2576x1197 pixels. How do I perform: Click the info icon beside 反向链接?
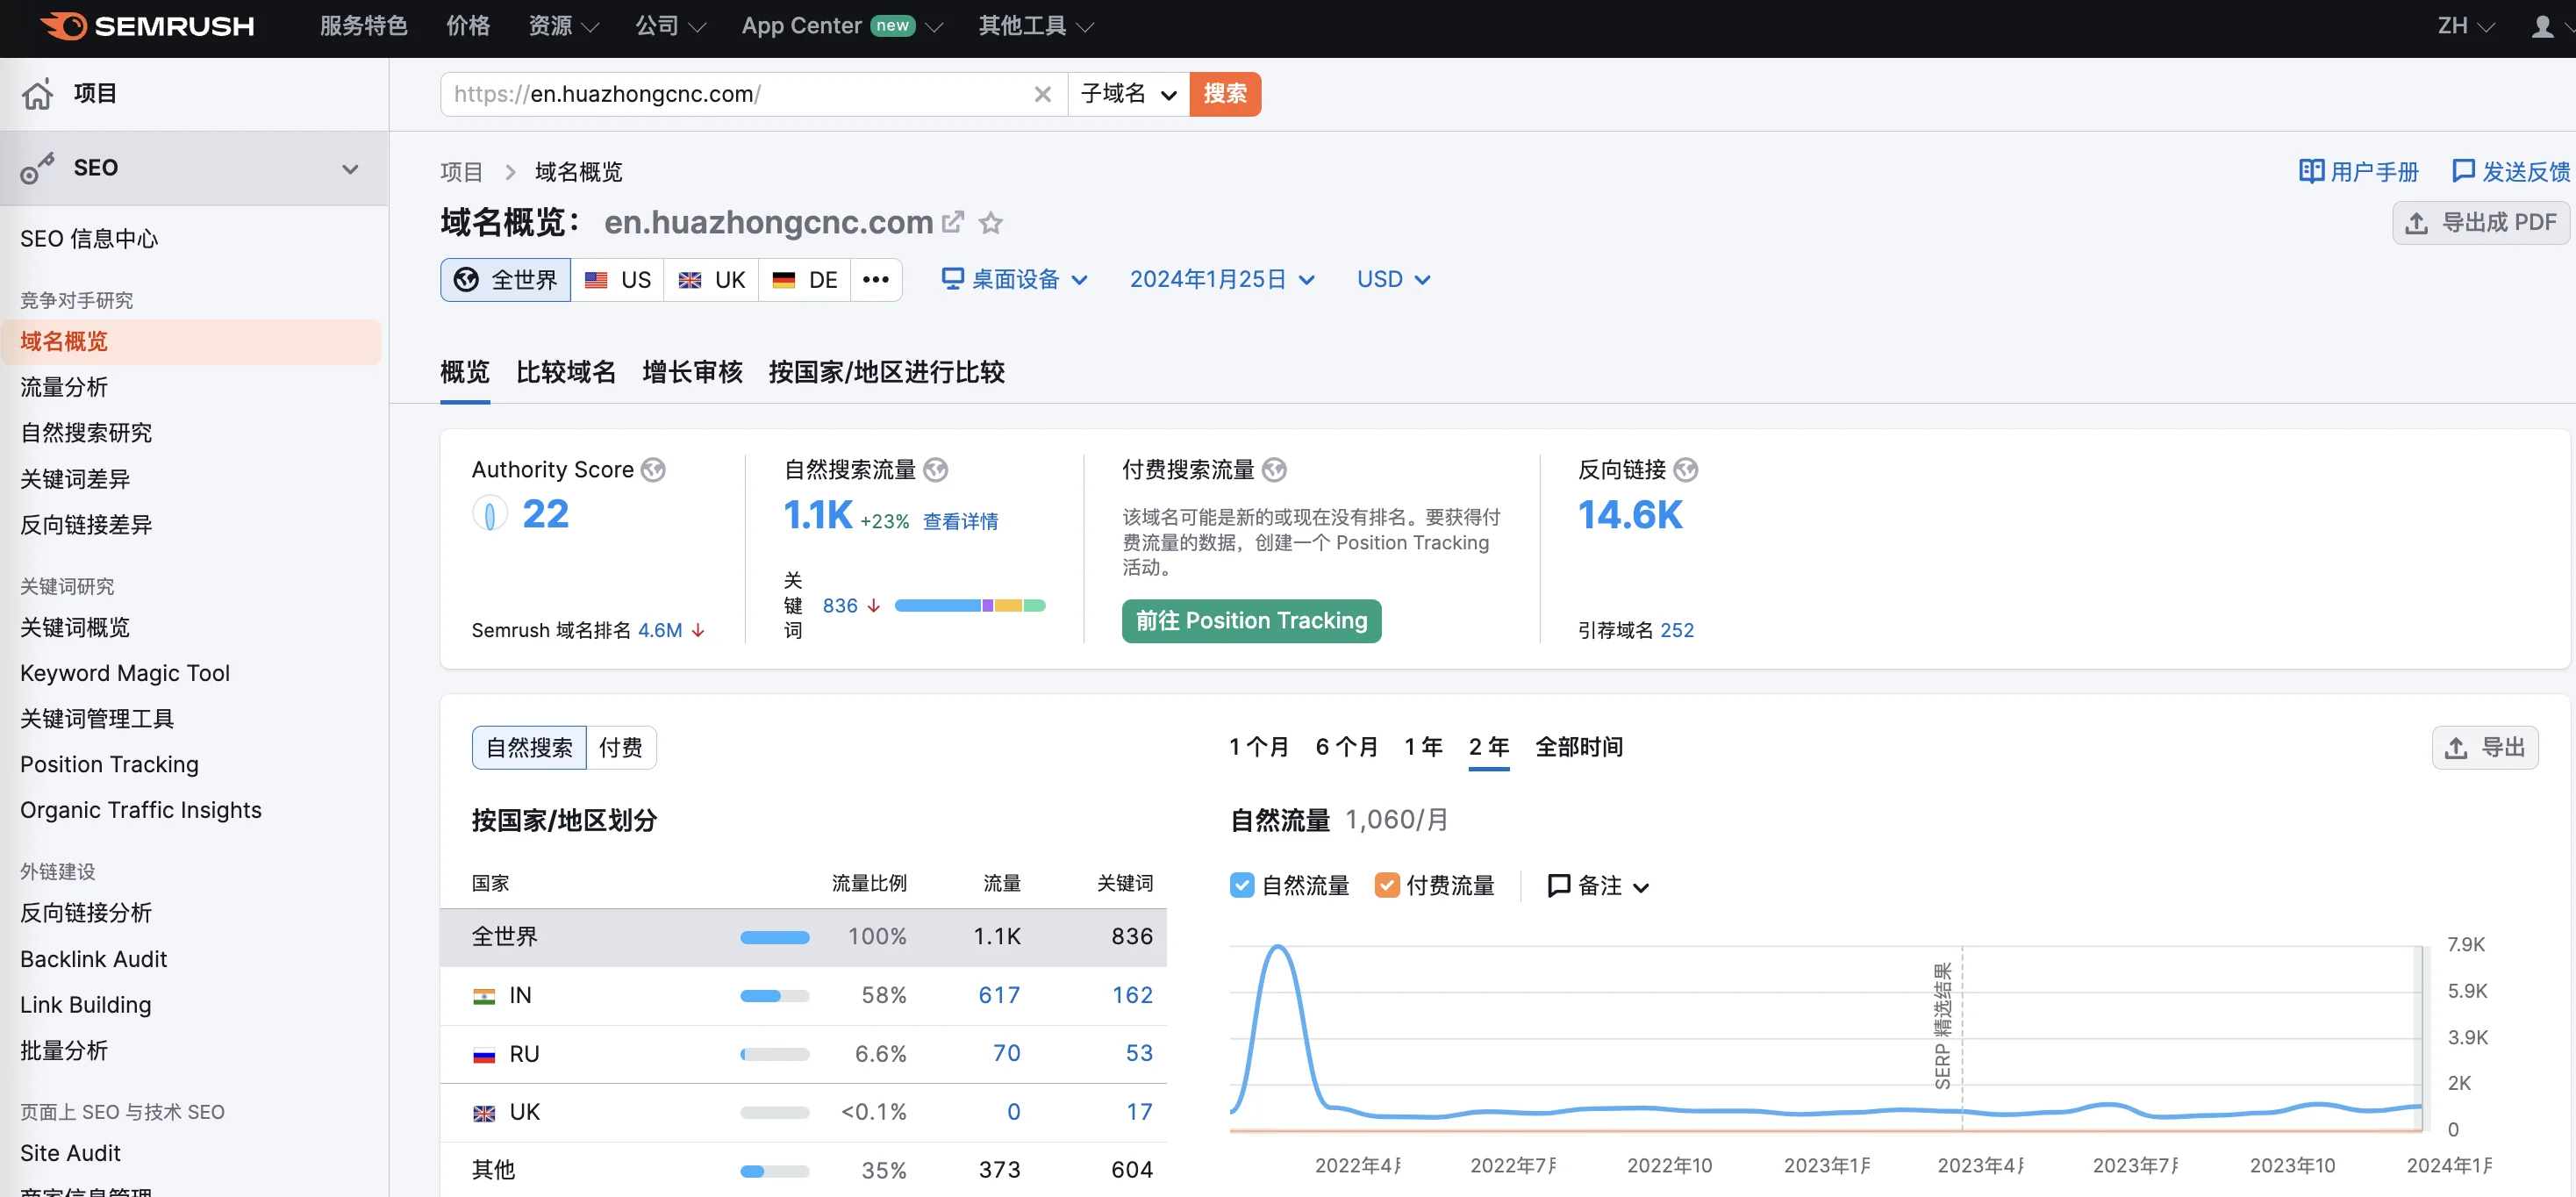[x=1686, y=470]
